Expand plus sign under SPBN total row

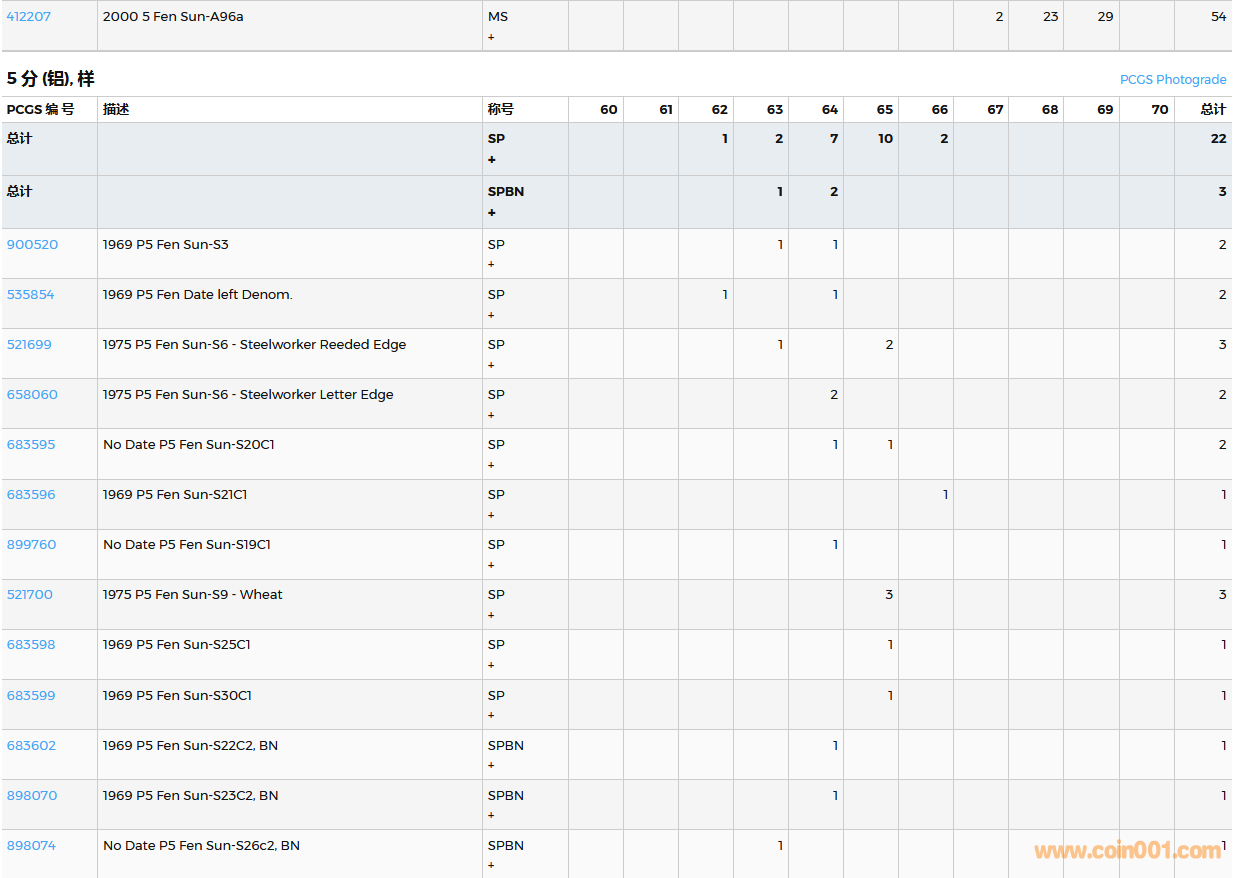[492, 213]
